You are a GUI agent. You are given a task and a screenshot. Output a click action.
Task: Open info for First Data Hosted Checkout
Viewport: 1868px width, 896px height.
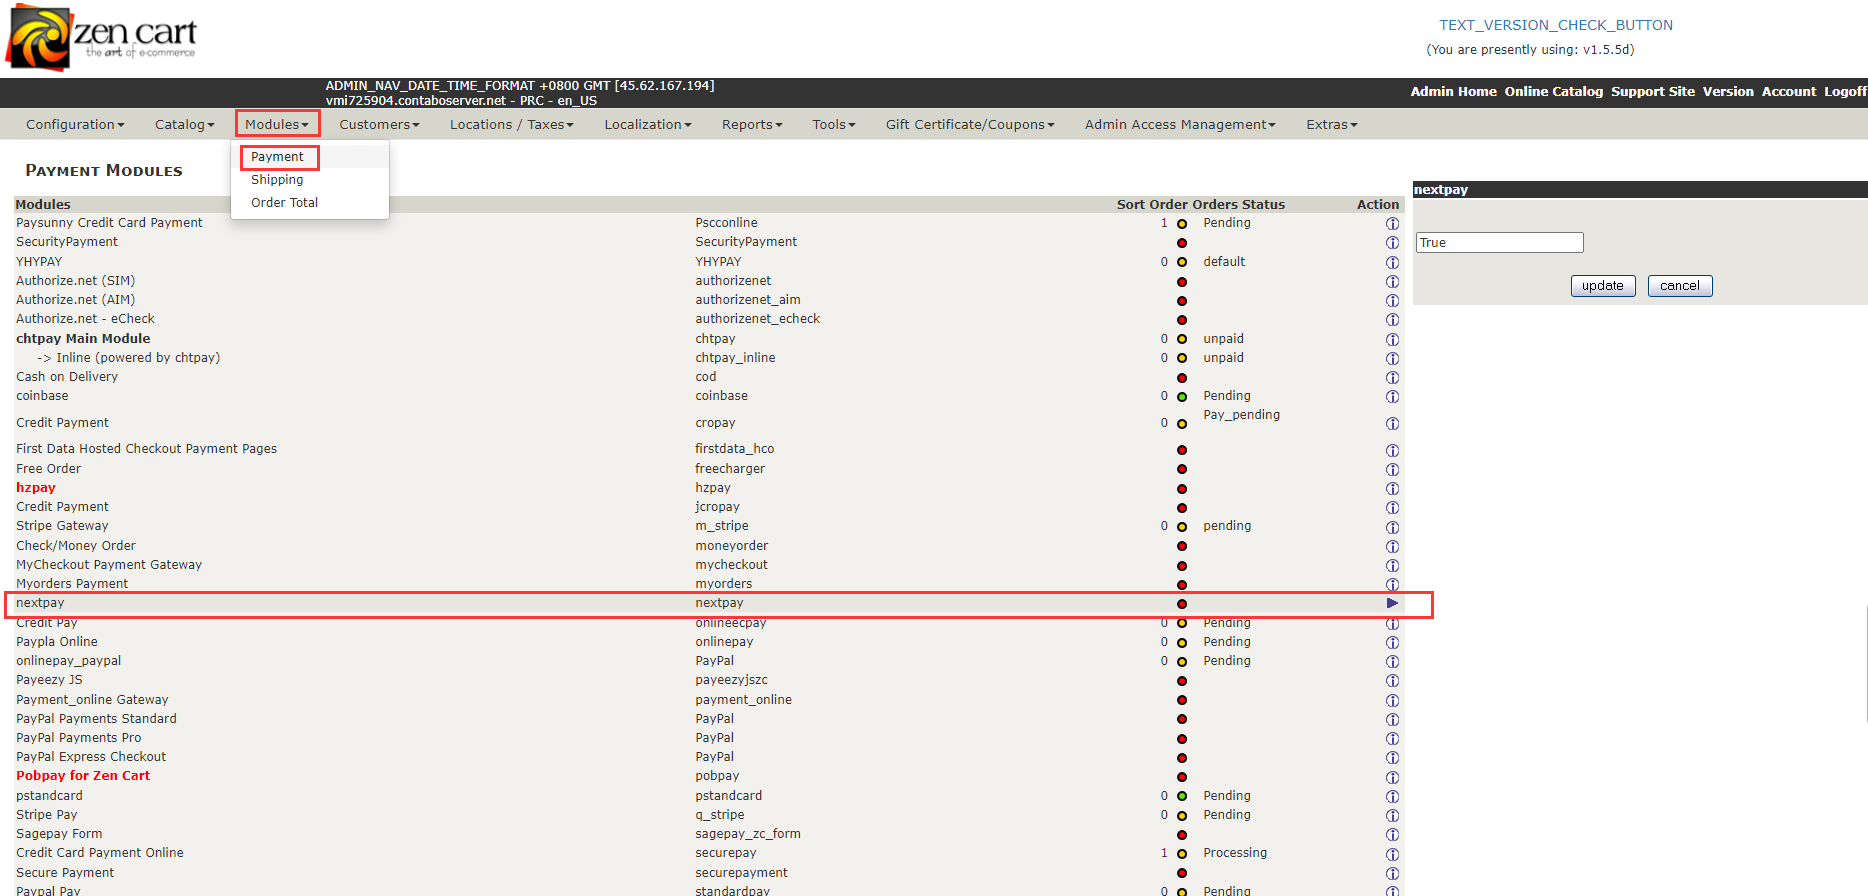[x=1392, y=450]
